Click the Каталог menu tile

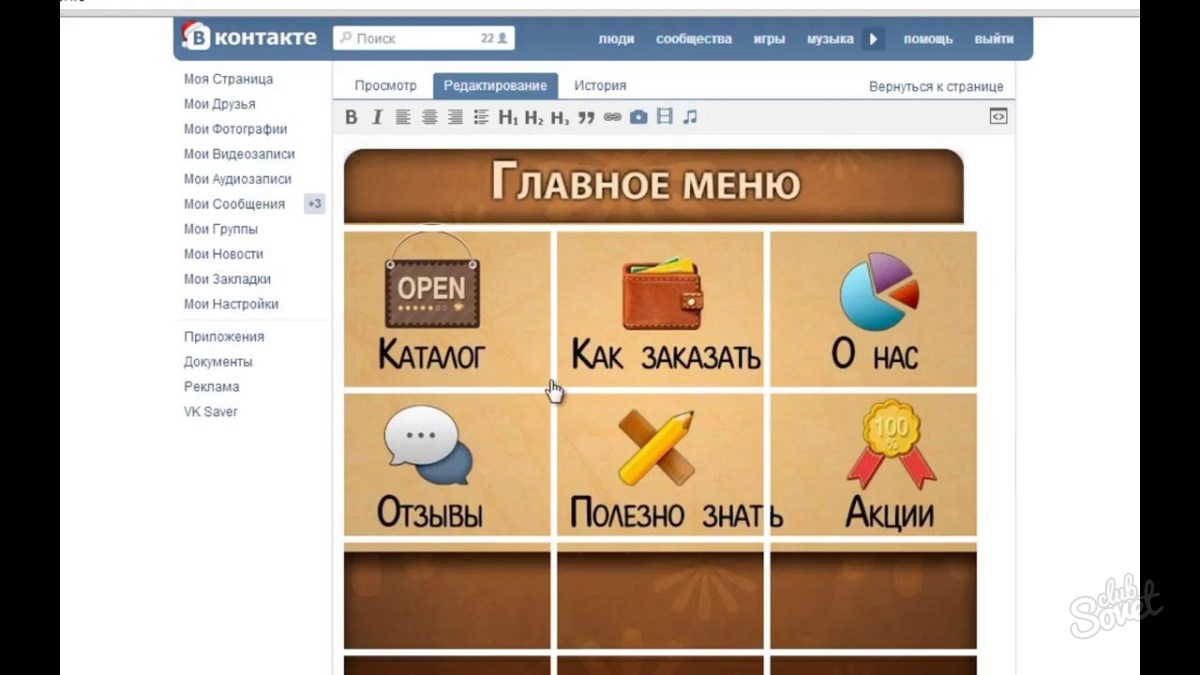[x=447, y=309]
